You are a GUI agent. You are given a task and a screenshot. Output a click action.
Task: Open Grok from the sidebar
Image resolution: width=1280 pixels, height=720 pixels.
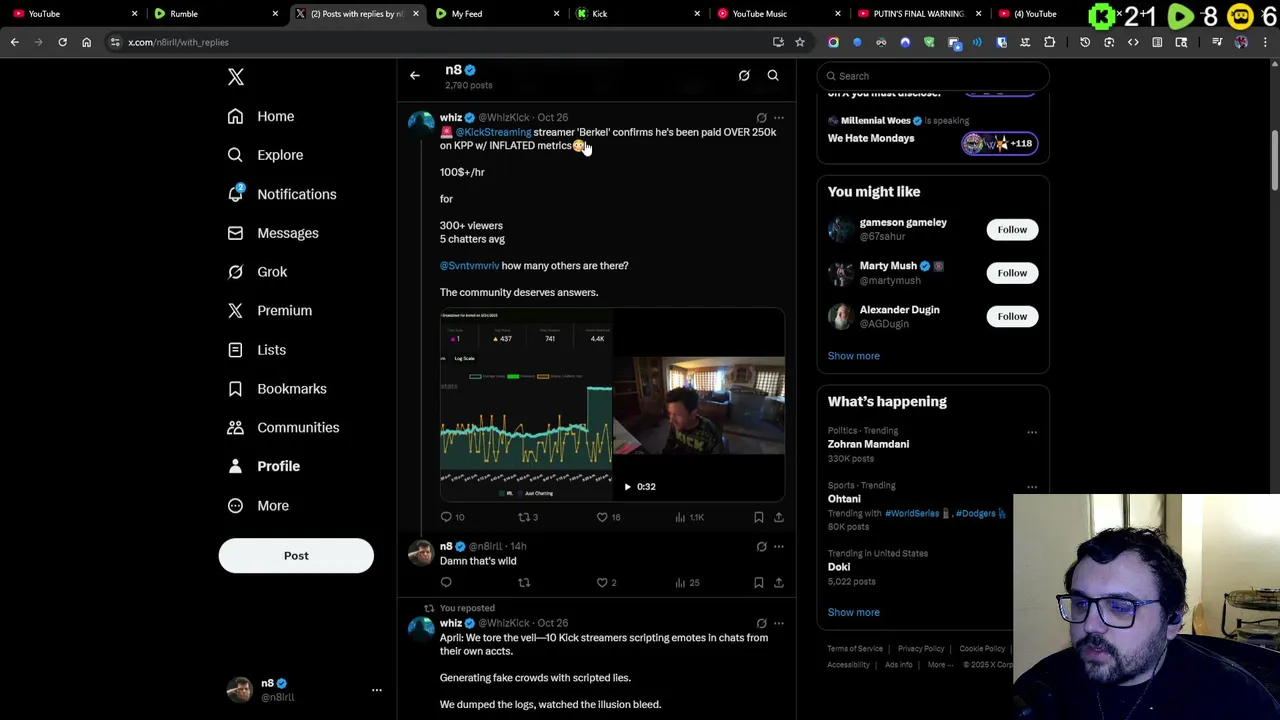click(257, 272)
